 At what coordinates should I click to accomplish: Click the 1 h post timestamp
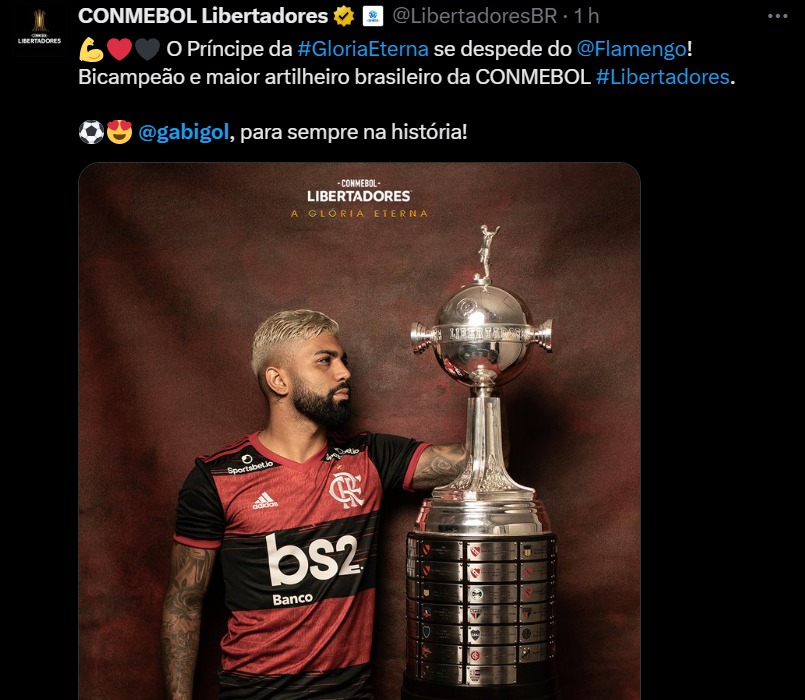point(586,16)
